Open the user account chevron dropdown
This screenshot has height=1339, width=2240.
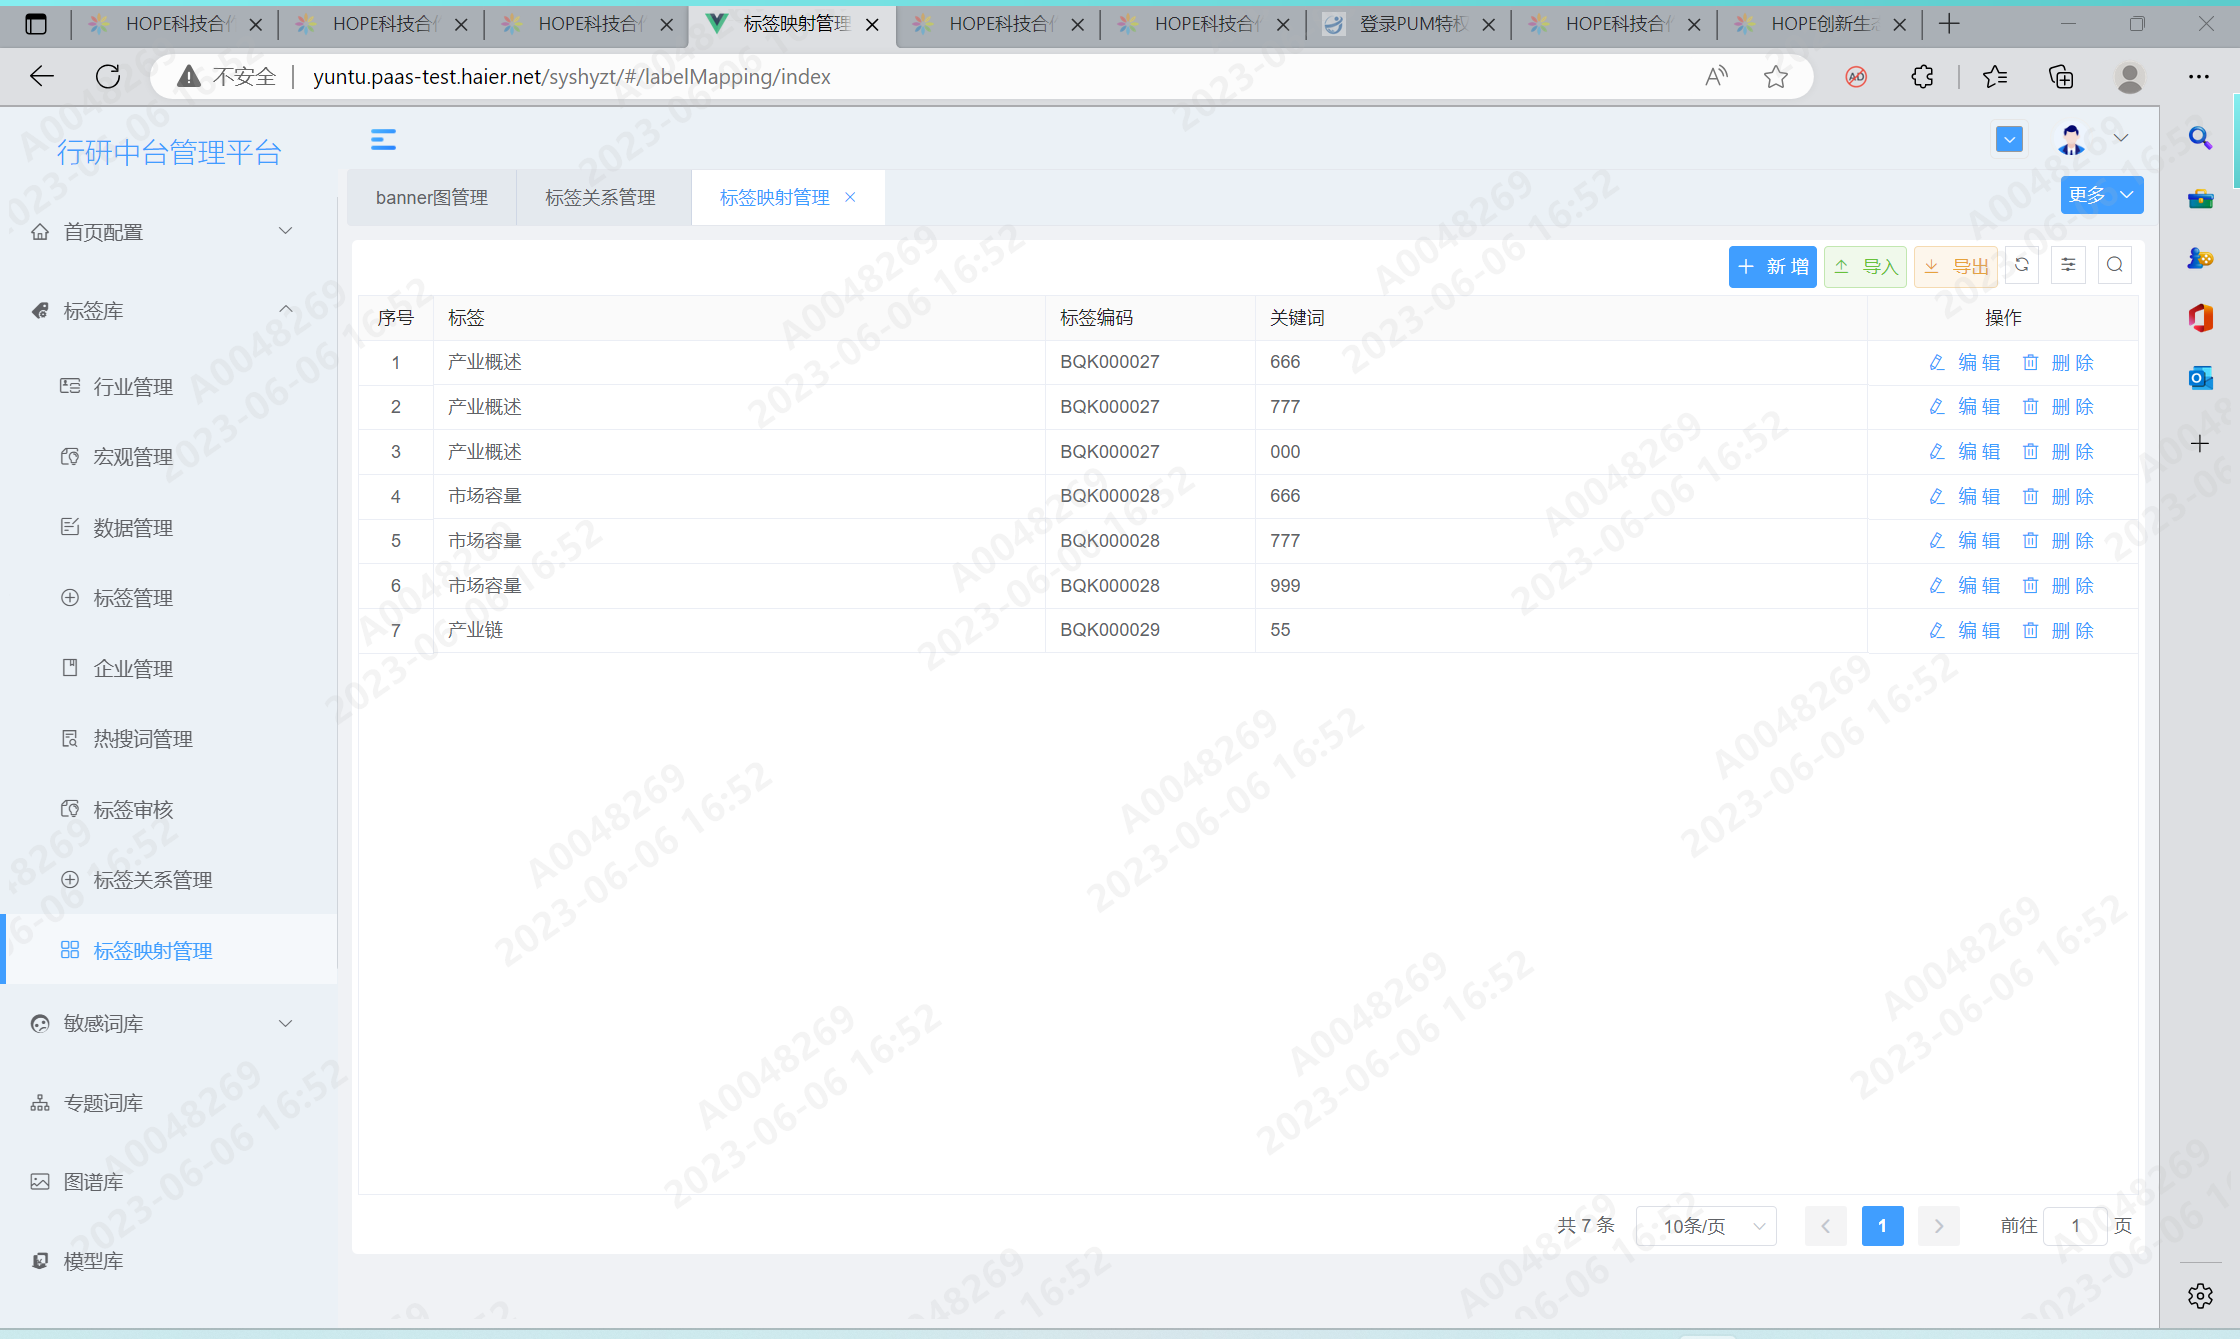[2121, 139]
